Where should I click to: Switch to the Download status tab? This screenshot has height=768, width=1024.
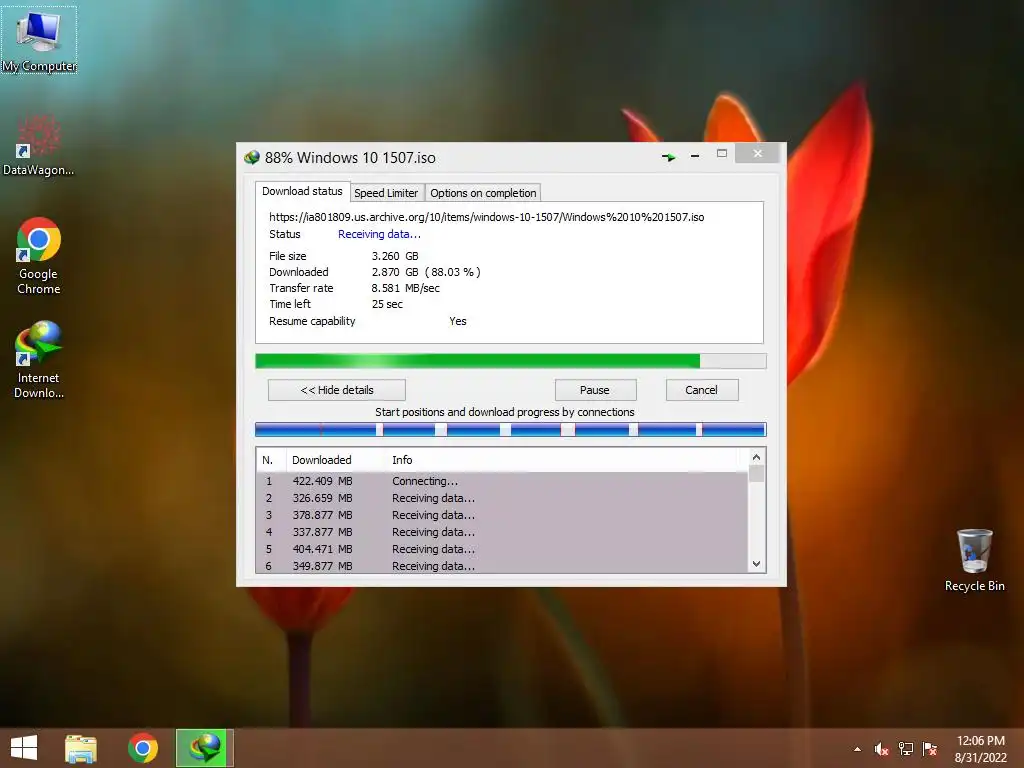[302, 191]
